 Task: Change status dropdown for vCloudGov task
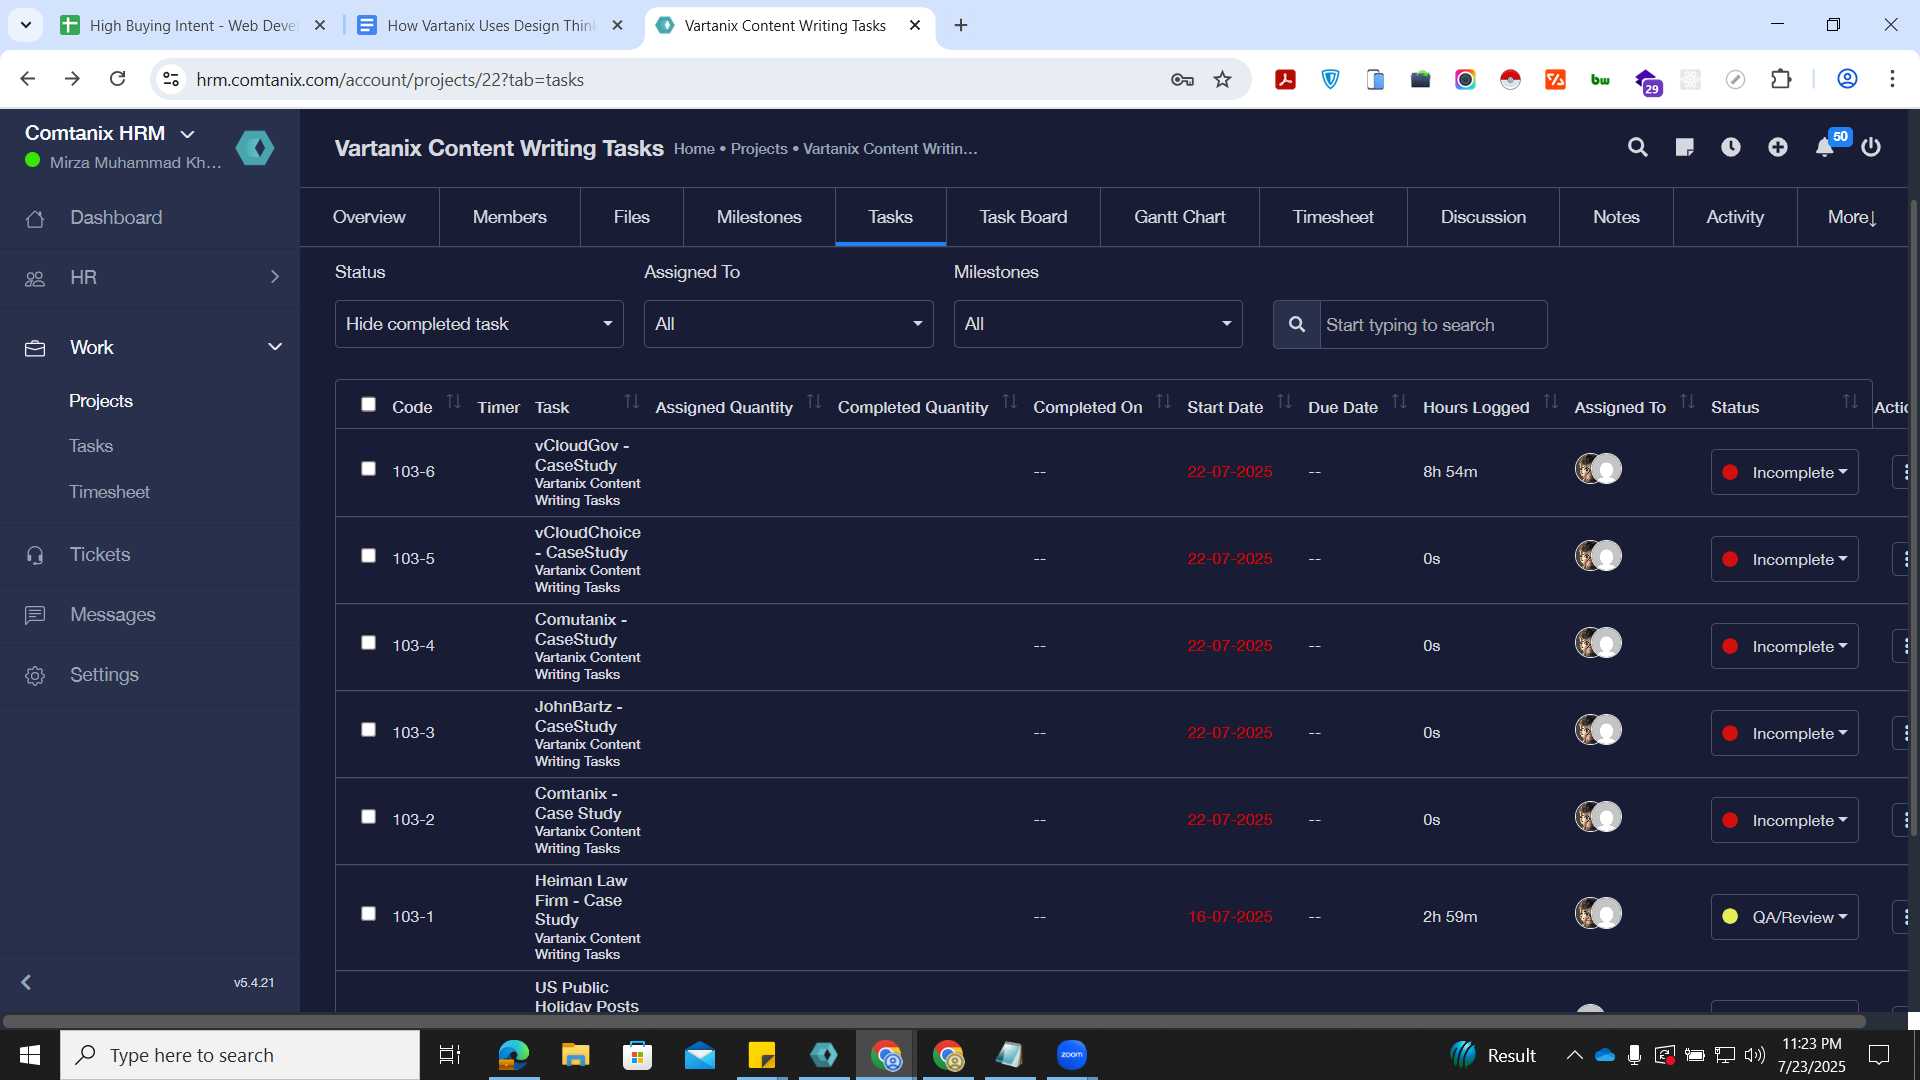[1784, 472]
